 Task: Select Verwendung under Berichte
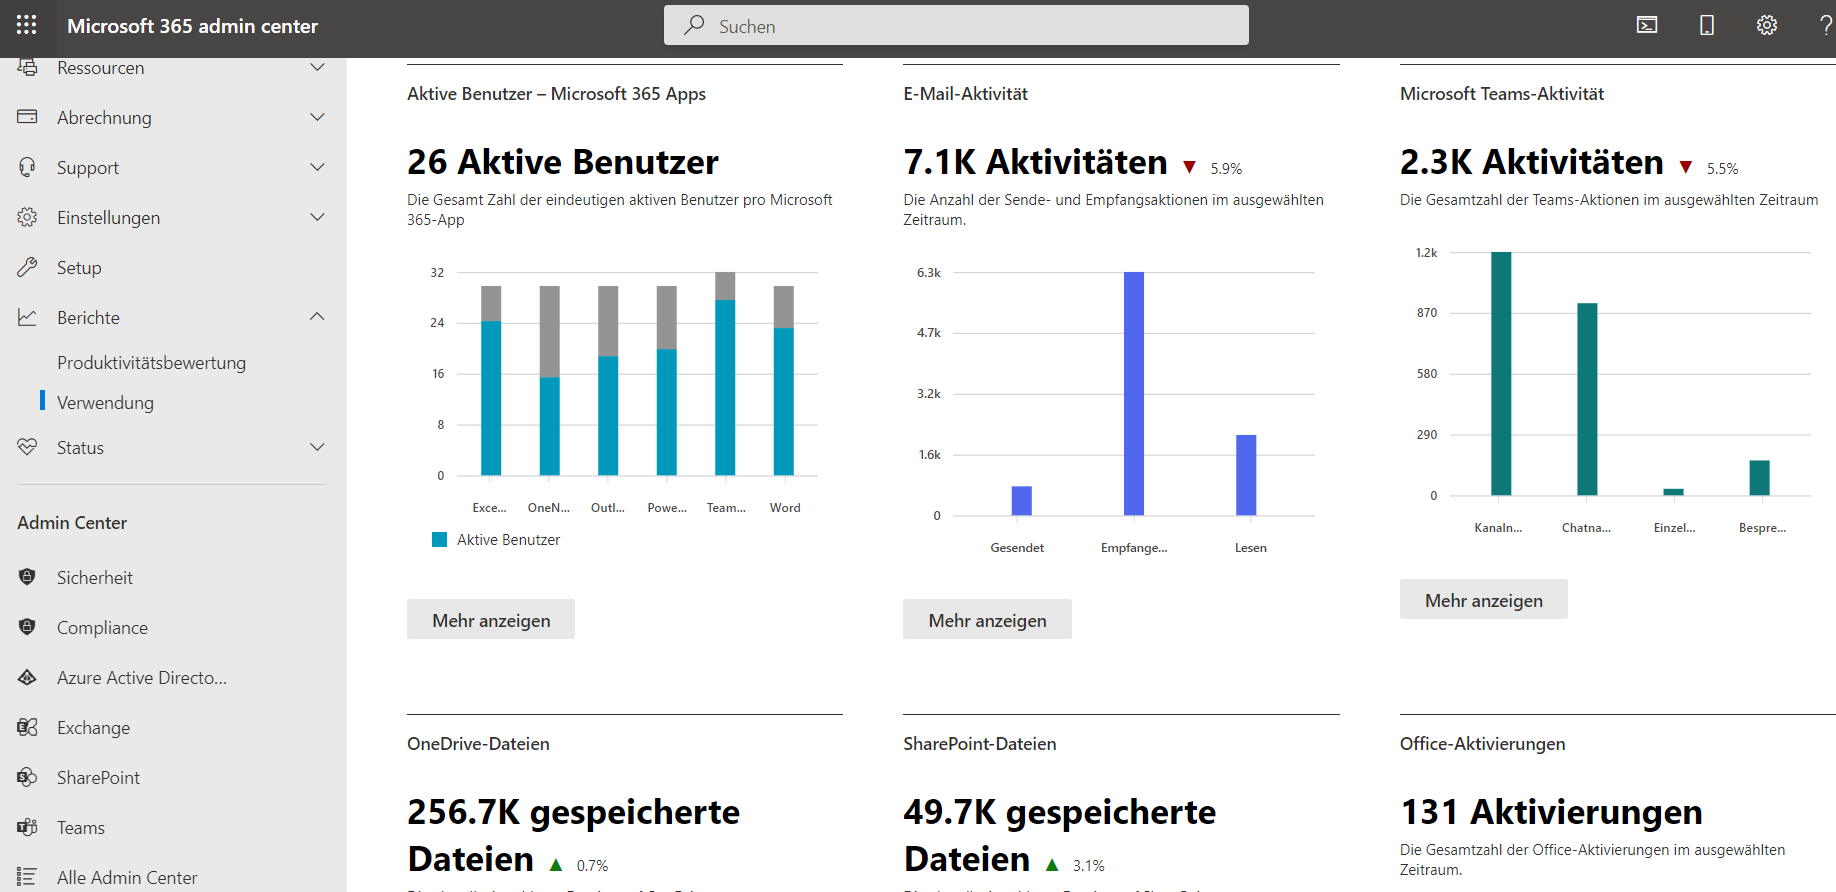point(105,403)
